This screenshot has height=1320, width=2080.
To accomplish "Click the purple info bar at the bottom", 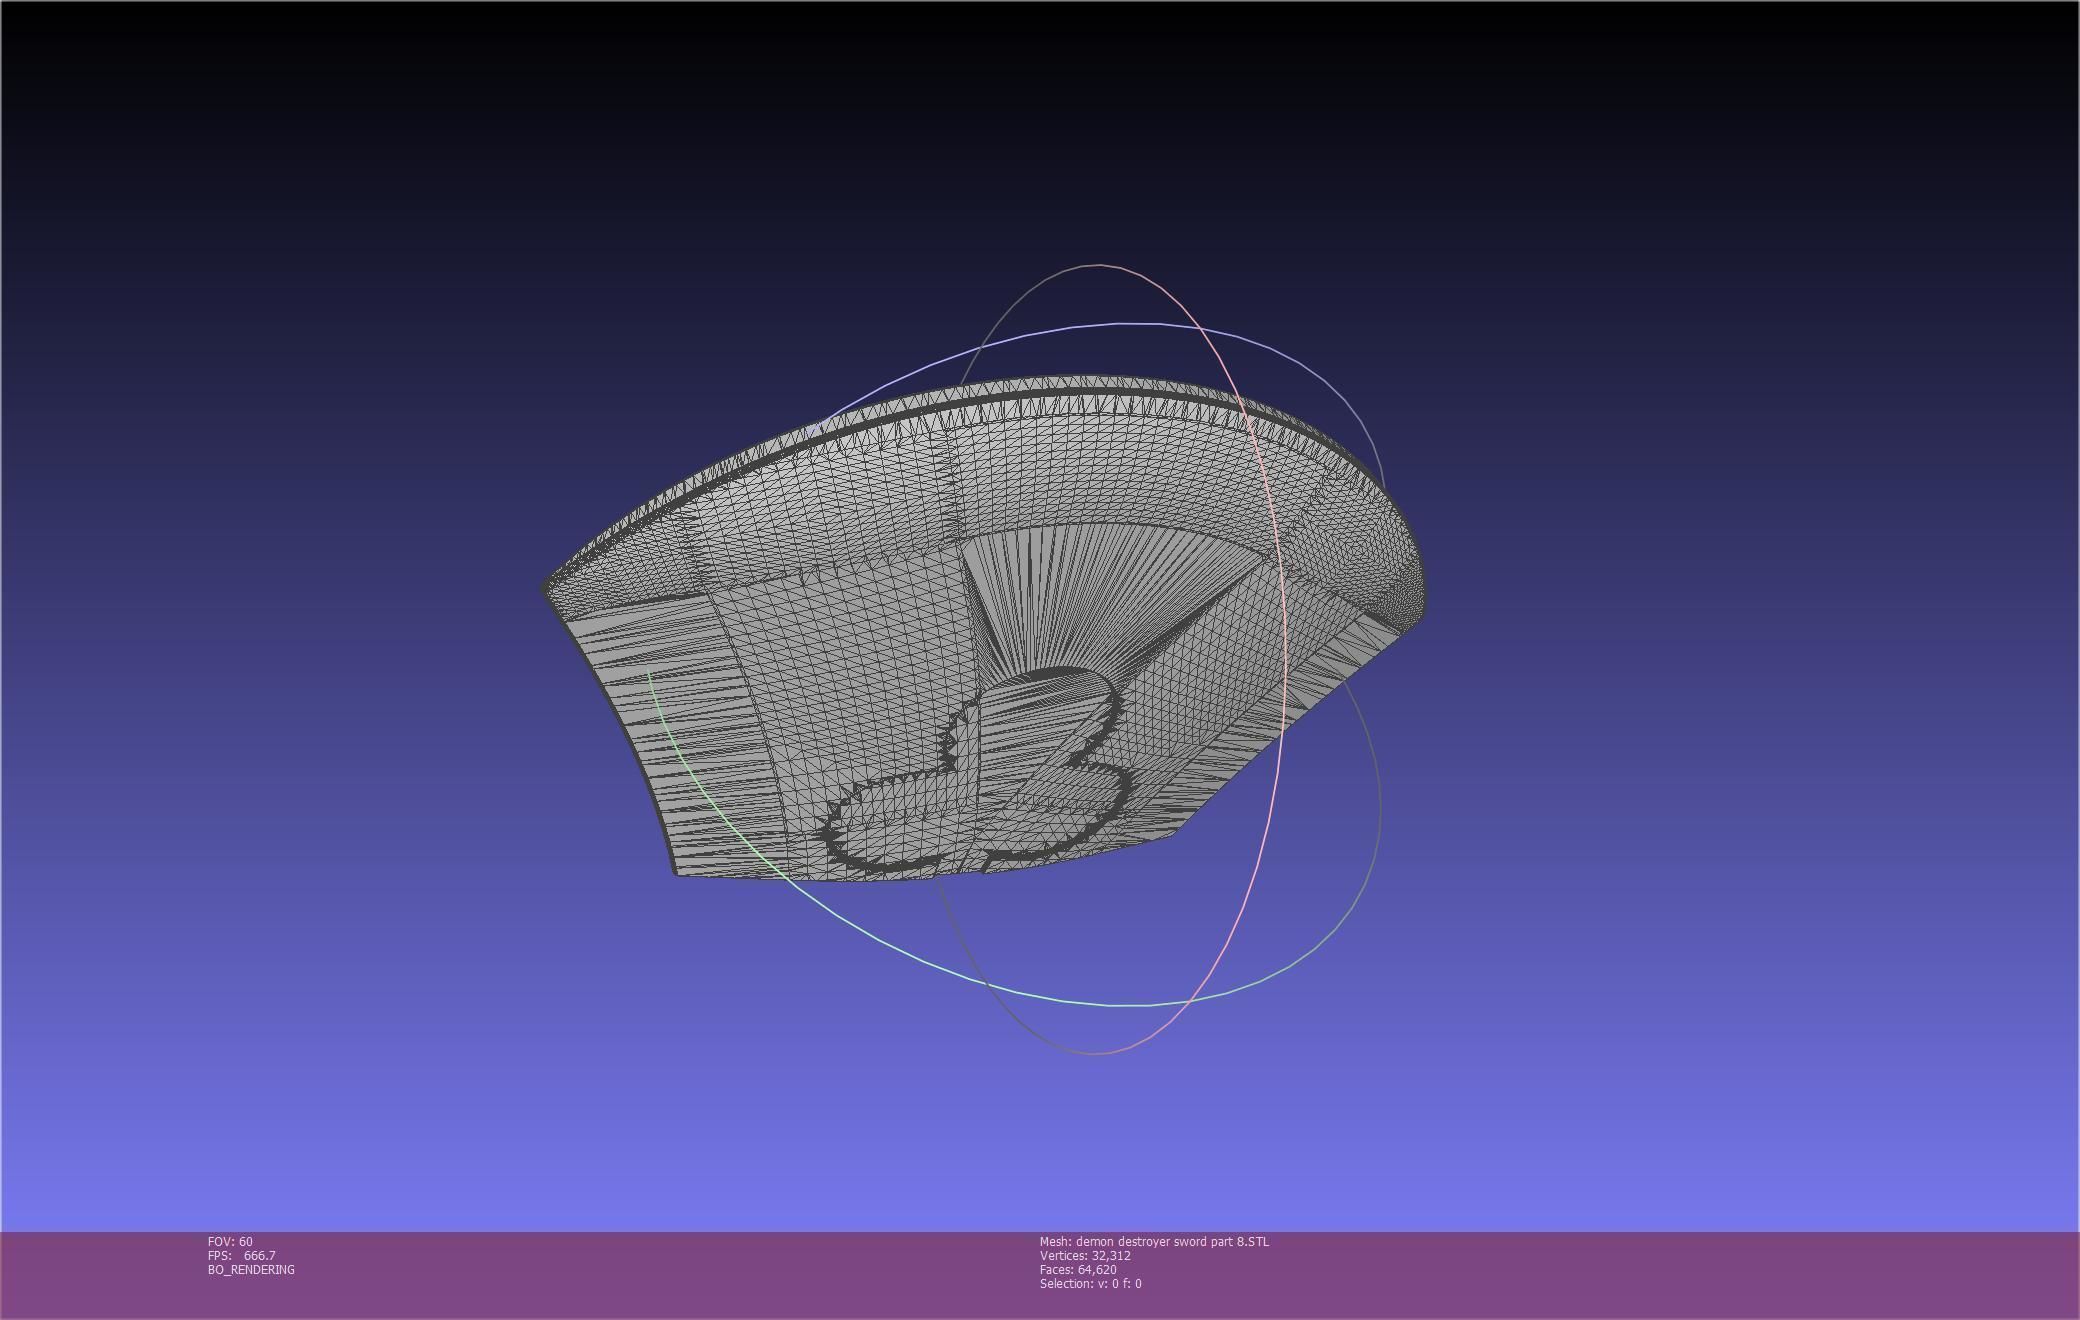I will [1600, 1275].
